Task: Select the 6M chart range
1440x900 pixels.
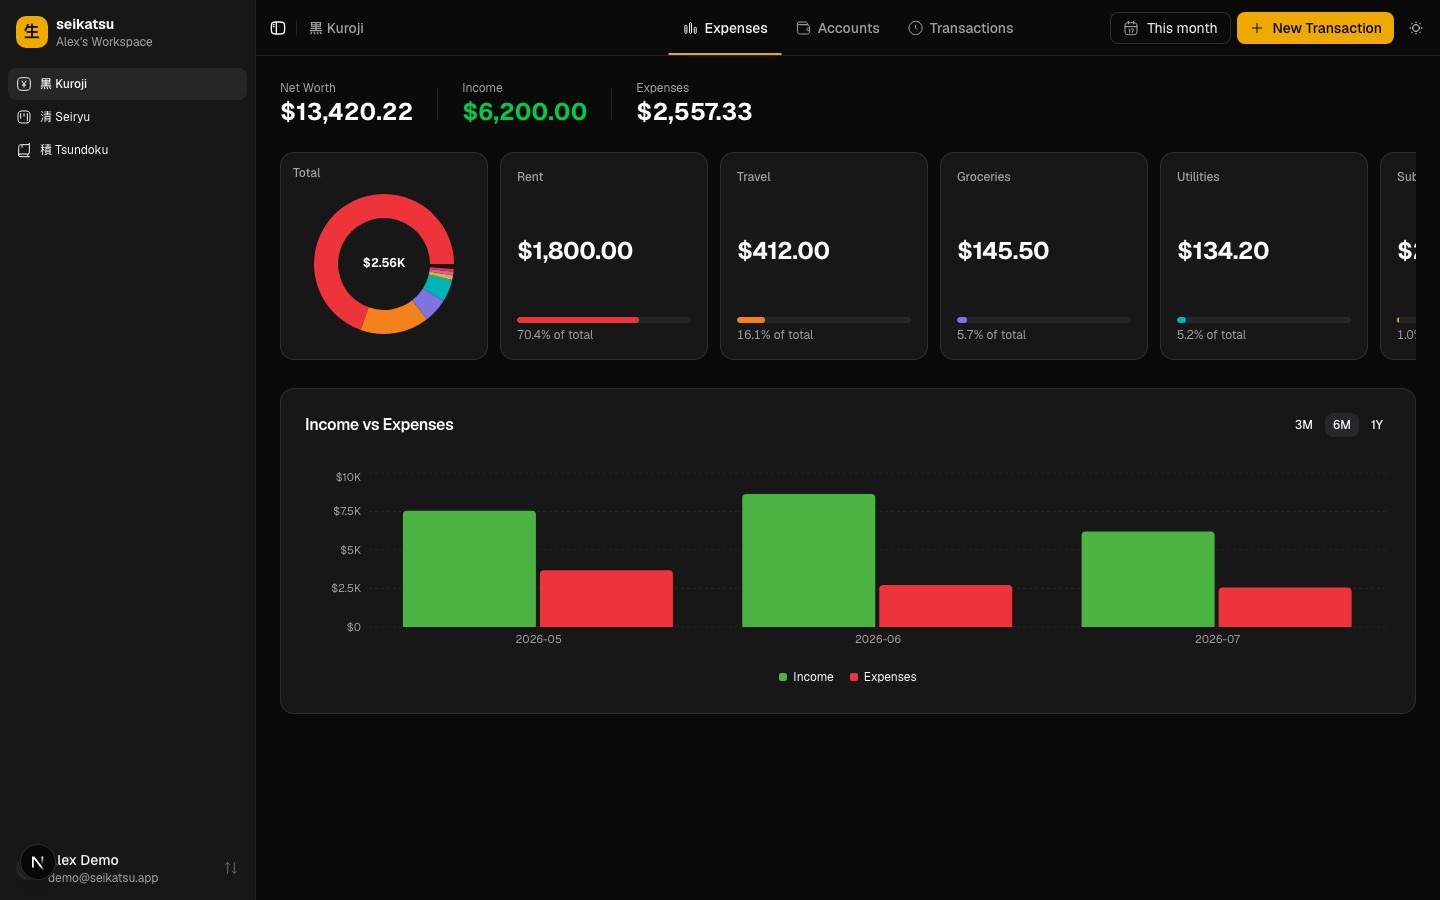Action: click(x=1342, y=425)
